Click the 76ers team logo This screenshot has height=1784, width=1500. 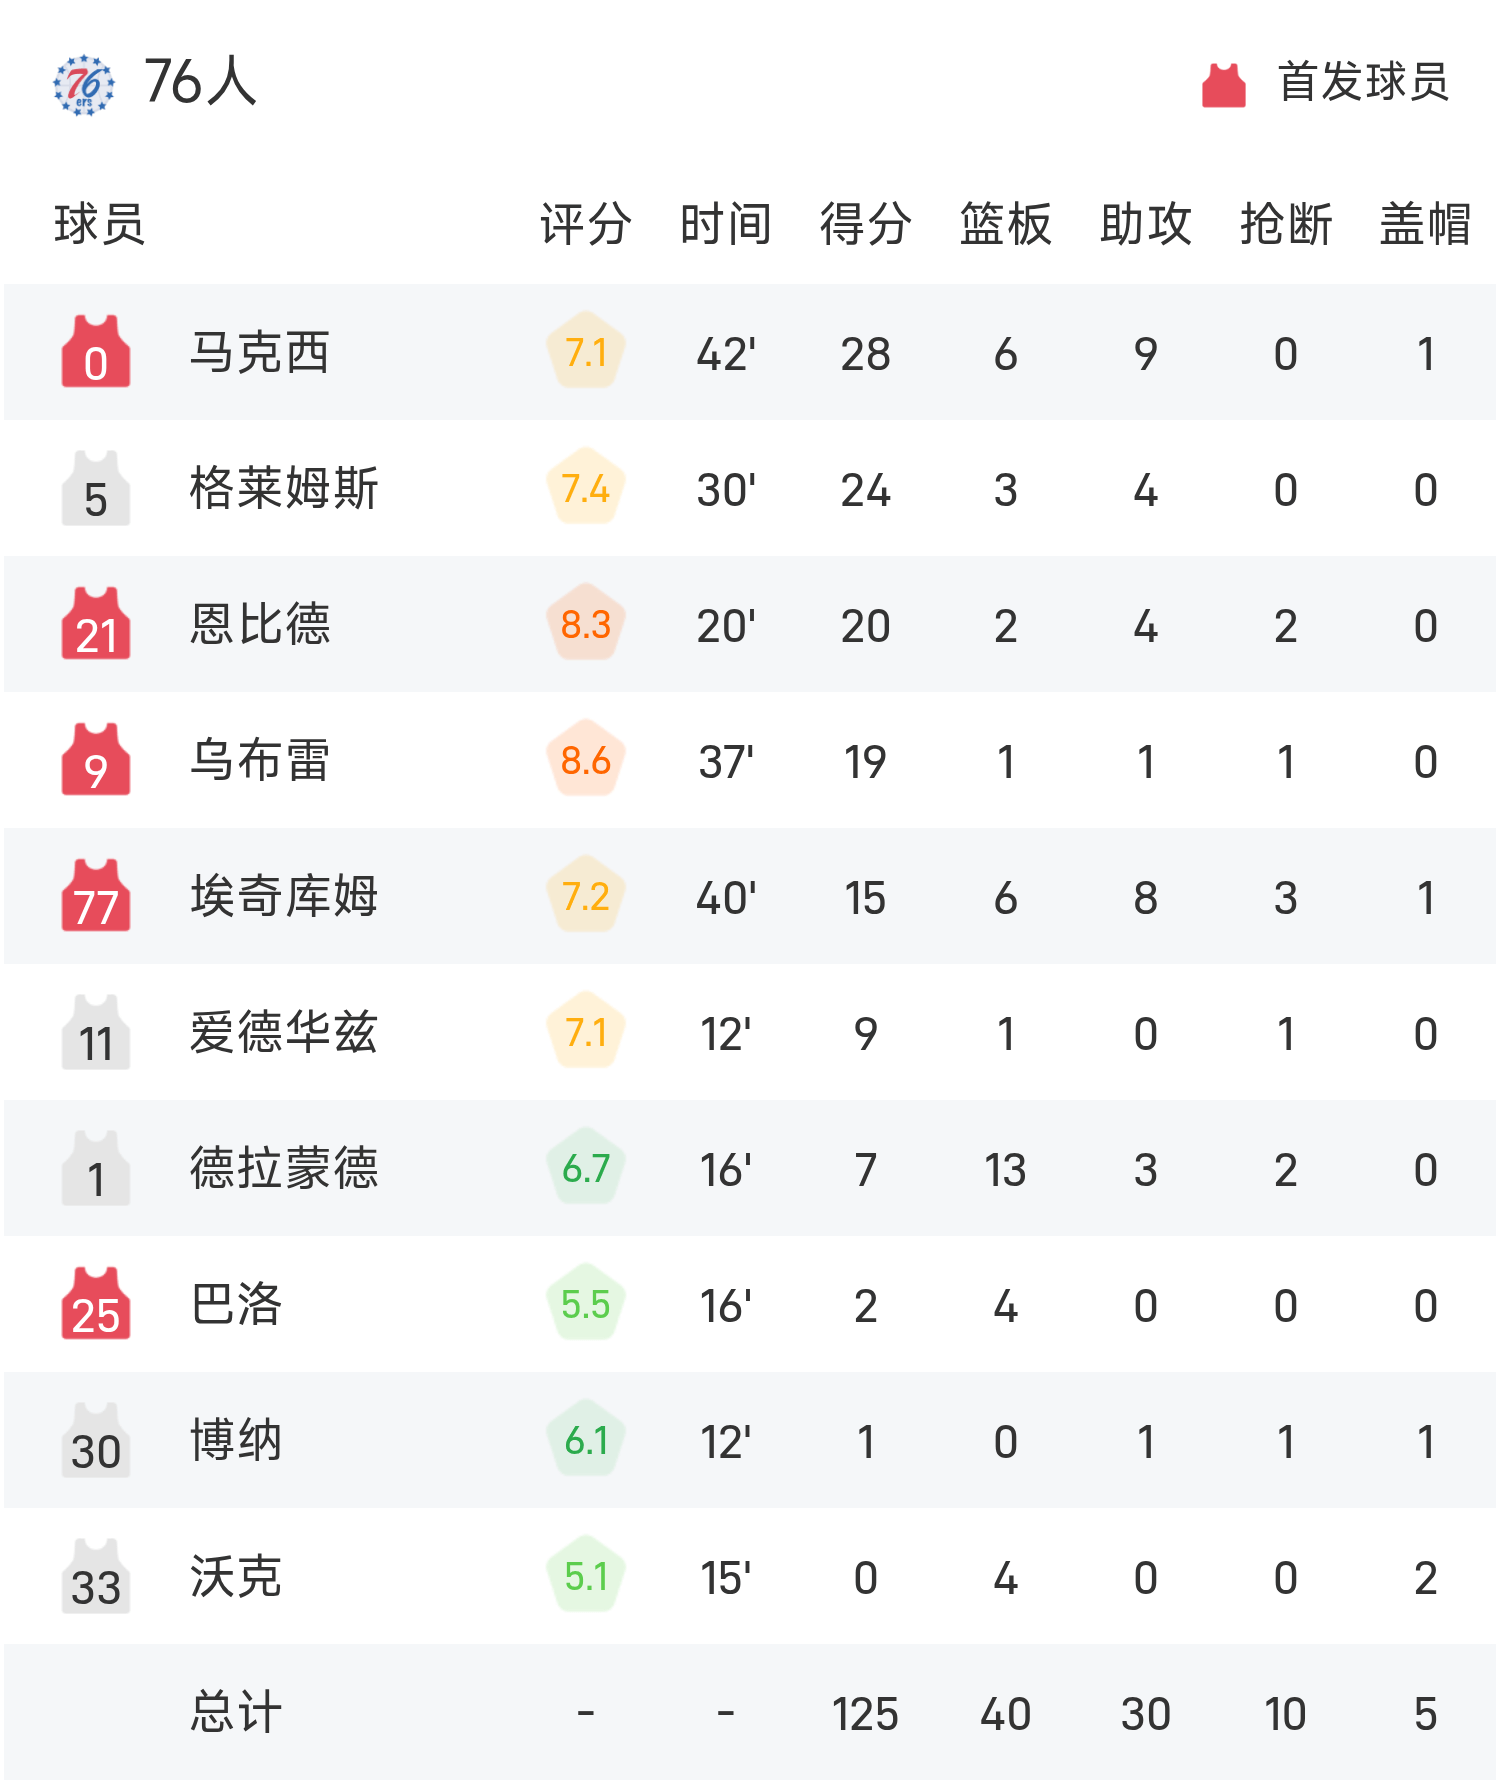[x=84, y=85]
